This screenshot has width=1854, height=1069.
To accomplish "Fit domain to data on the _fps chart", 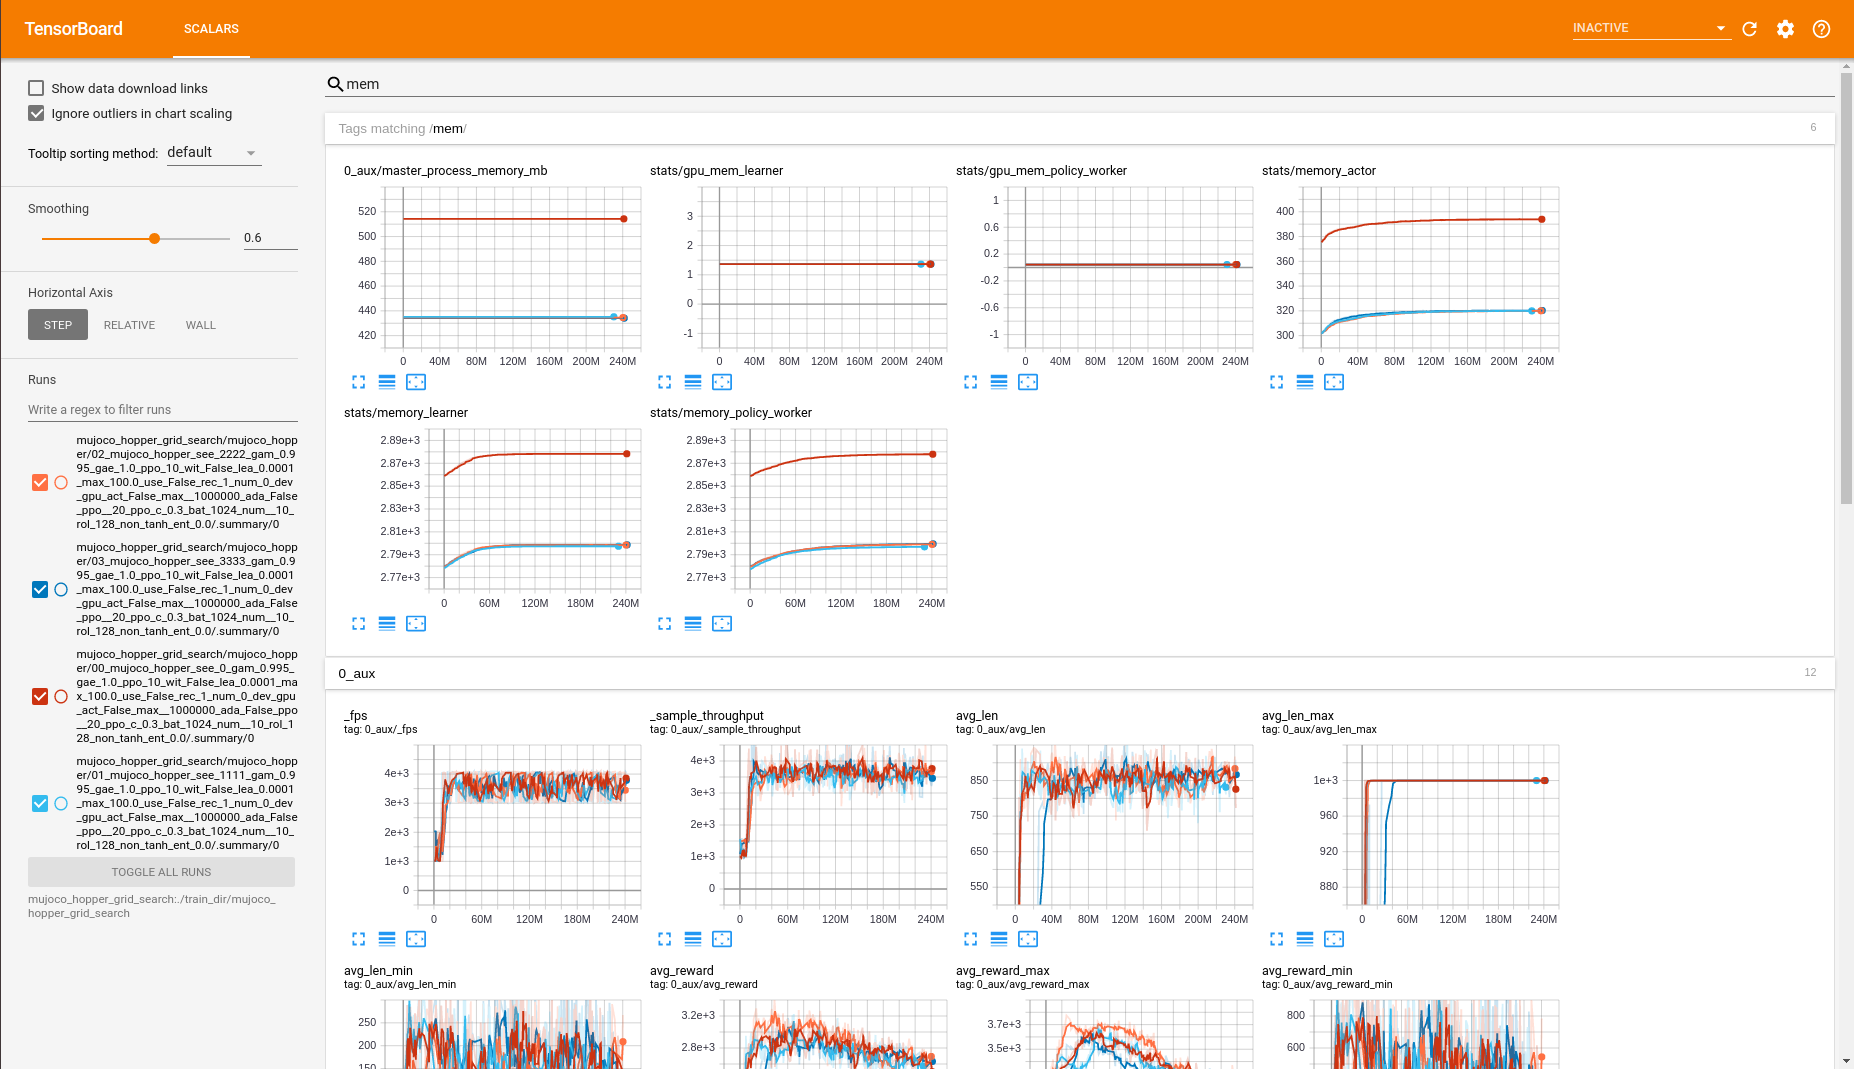I will click(x=416, y=939).
